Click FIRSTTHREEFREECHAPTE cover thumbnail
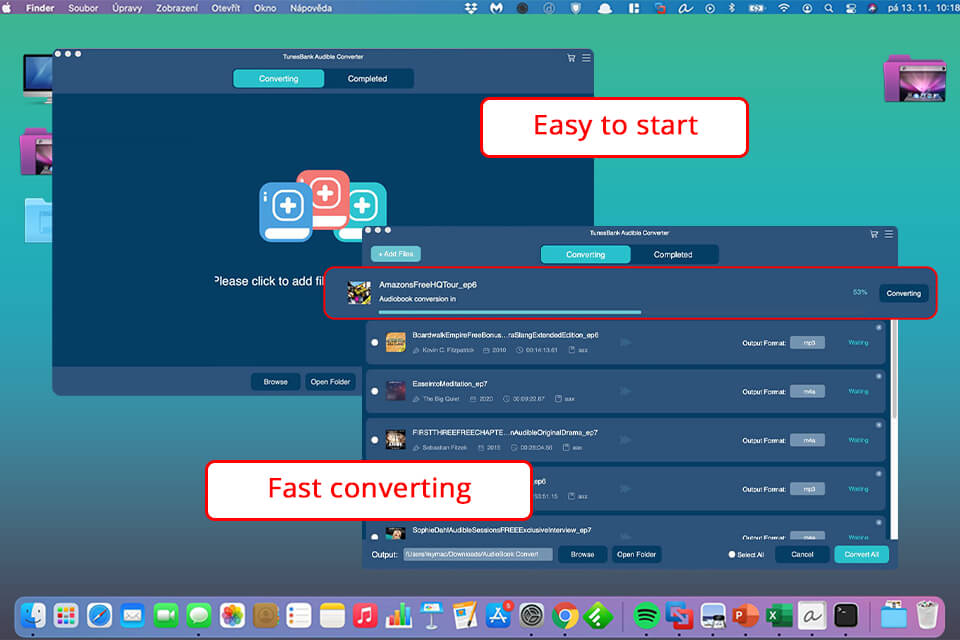Image resolution: width=960 pixels, height=640 pixels. pos(396,440)
